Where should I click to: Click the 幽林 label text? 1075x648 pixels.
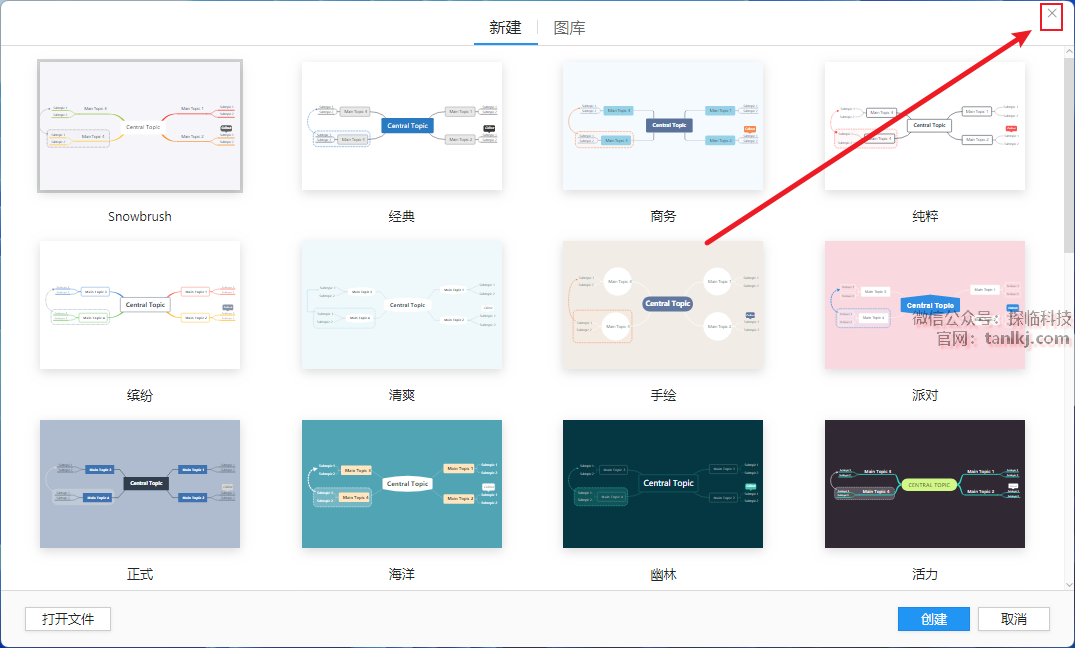tap(663, 575)
